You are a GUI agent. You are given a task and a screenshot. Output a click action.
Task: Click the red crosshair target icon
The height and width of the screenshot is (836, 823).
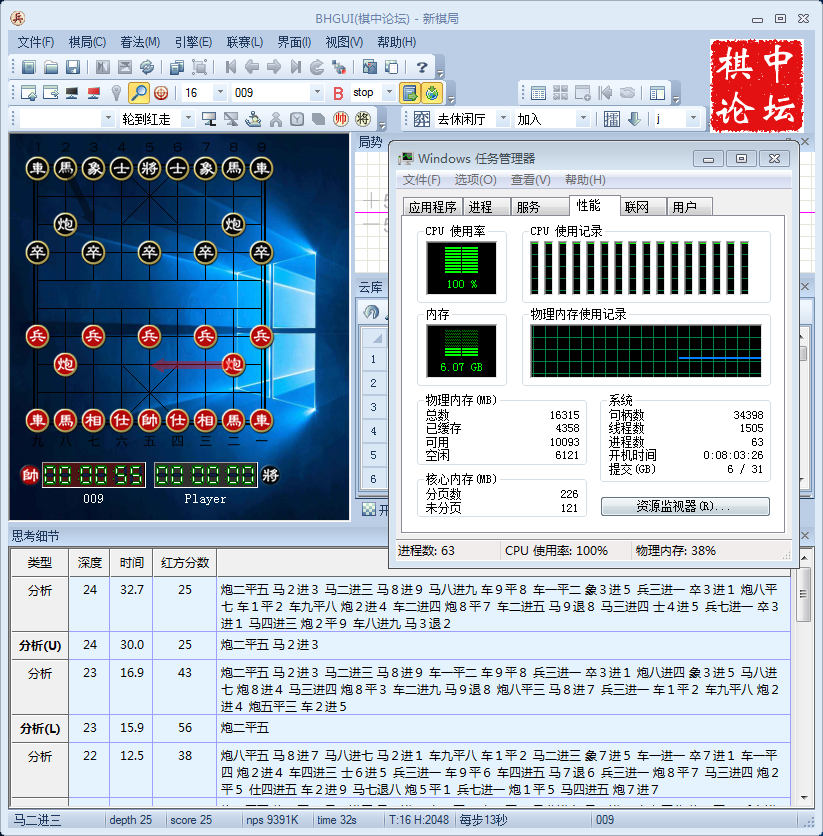tap(161, 93)
